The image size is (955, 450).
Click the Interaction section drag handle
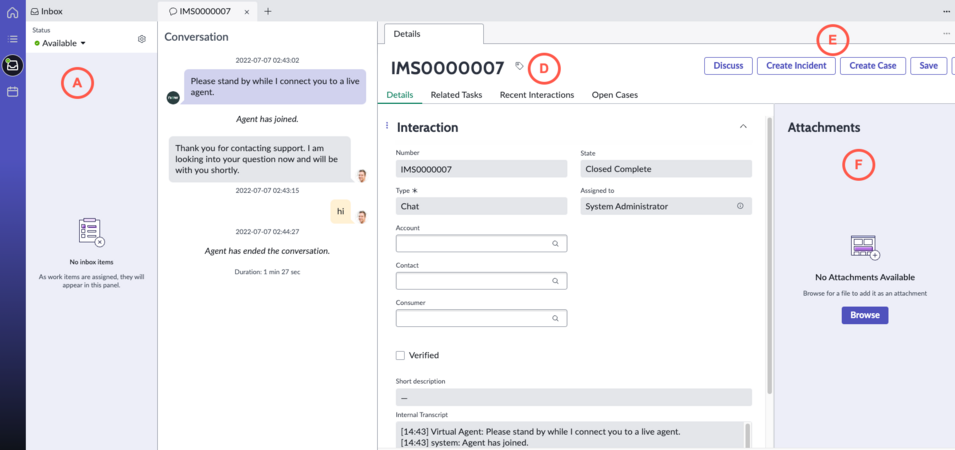(387, 126)
